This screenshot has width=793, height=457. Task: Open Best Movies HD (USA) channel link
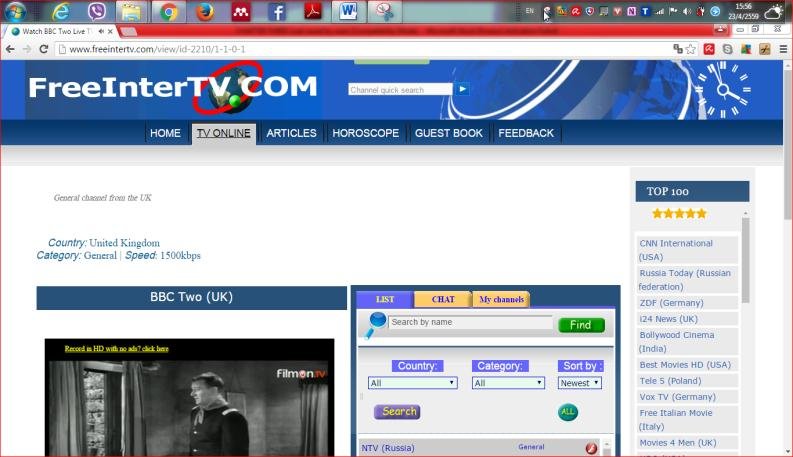point(687,364)
